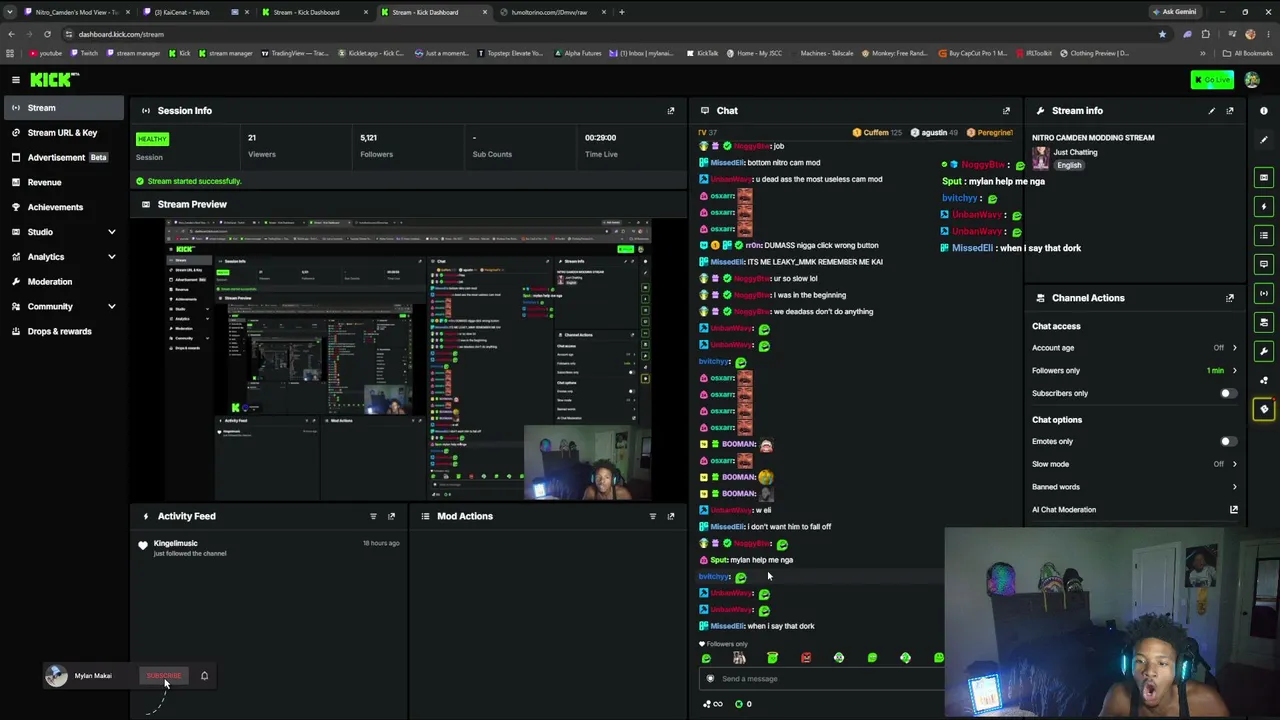
Task: Pop out the Stream info panel
Action: pyautogui.click(x=1230, y=111)
